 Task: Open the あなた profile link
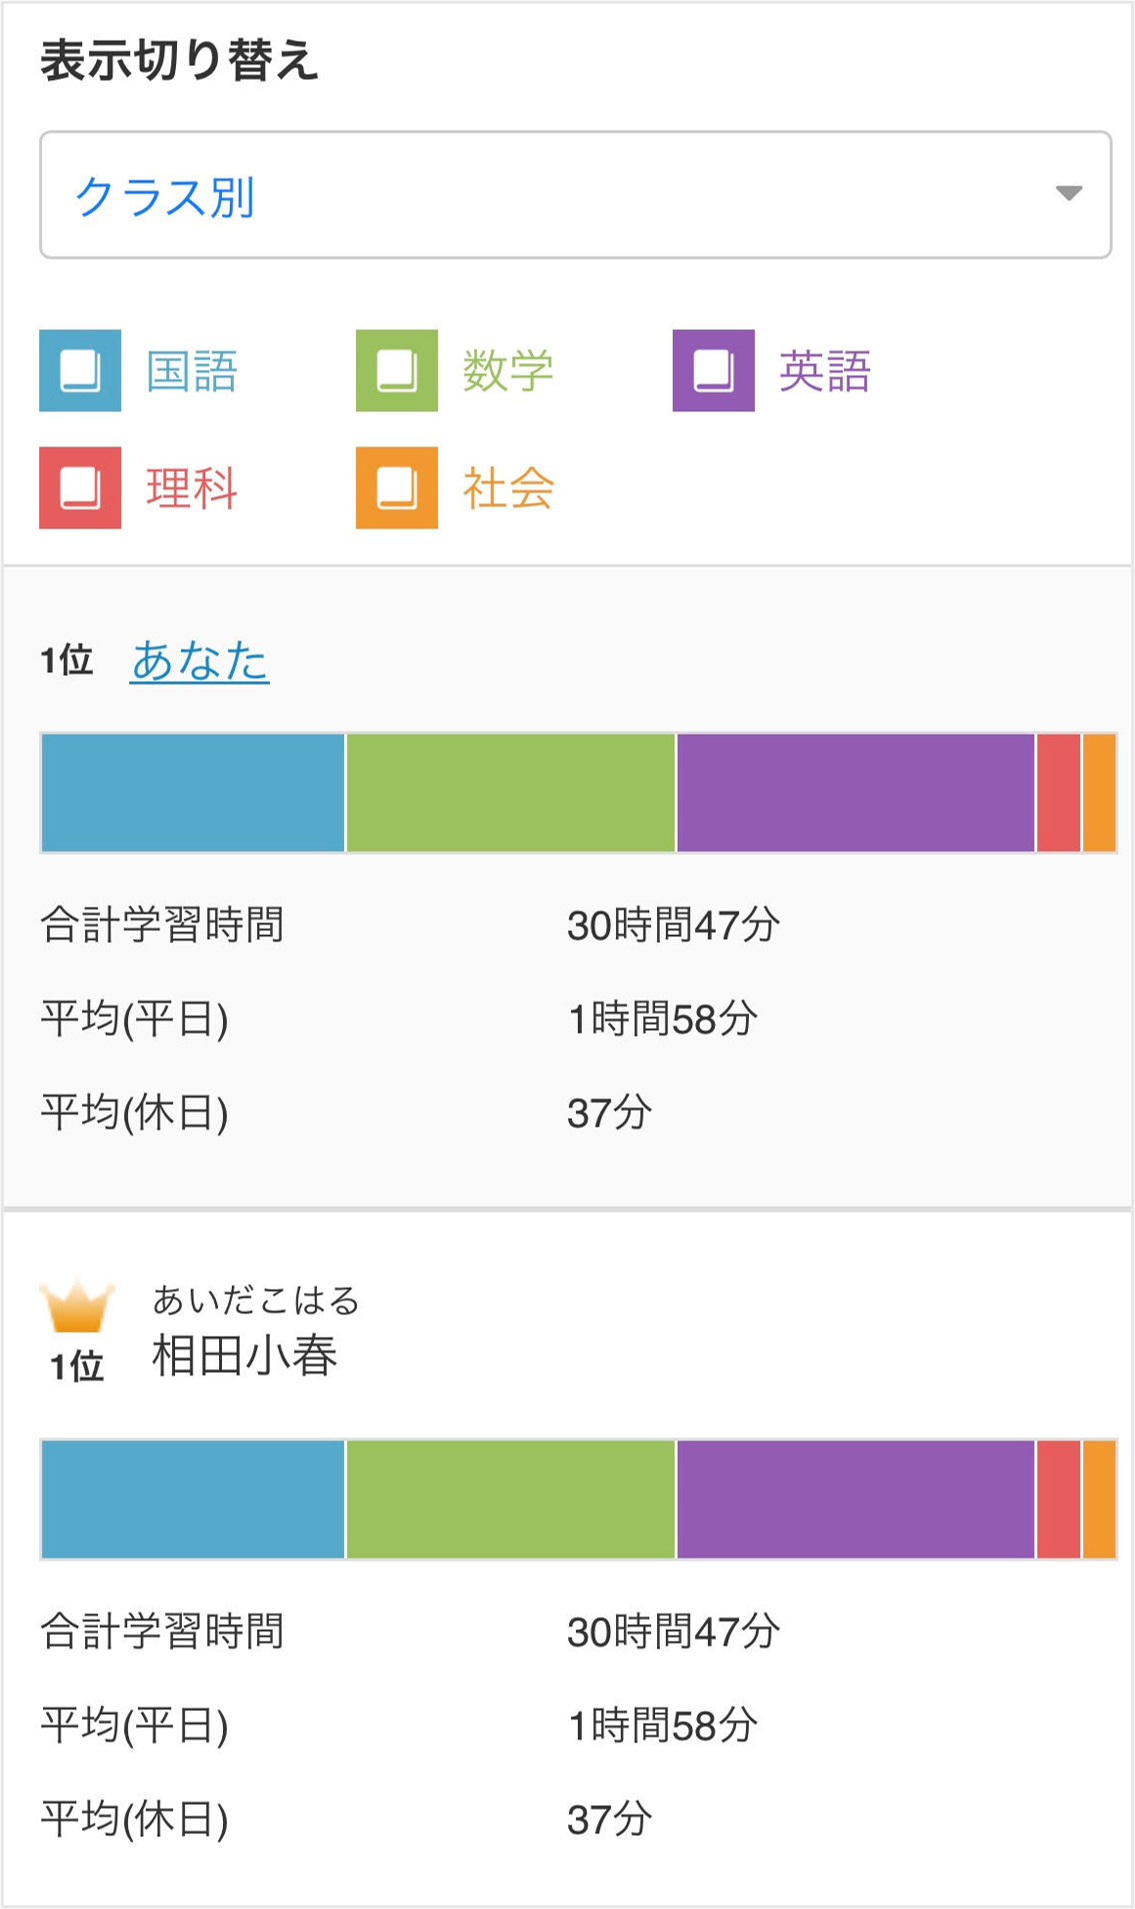200,661
